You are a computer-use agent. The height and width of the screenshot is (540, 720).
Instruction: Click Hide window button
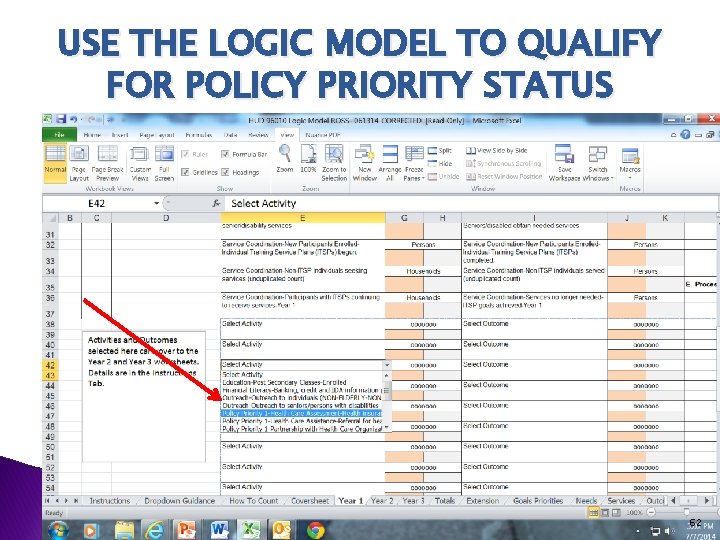point(440,163)
